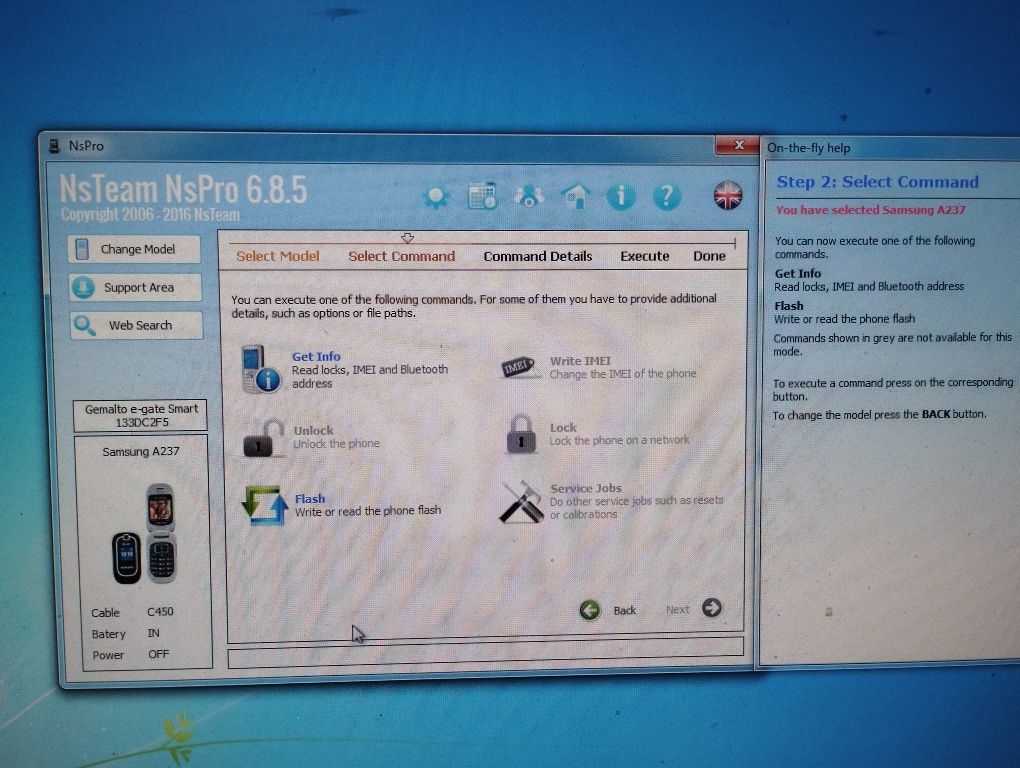Click 'Read locks, IMEI and Bluetooth address' description

pyautogui.click(x=369, y=377)
